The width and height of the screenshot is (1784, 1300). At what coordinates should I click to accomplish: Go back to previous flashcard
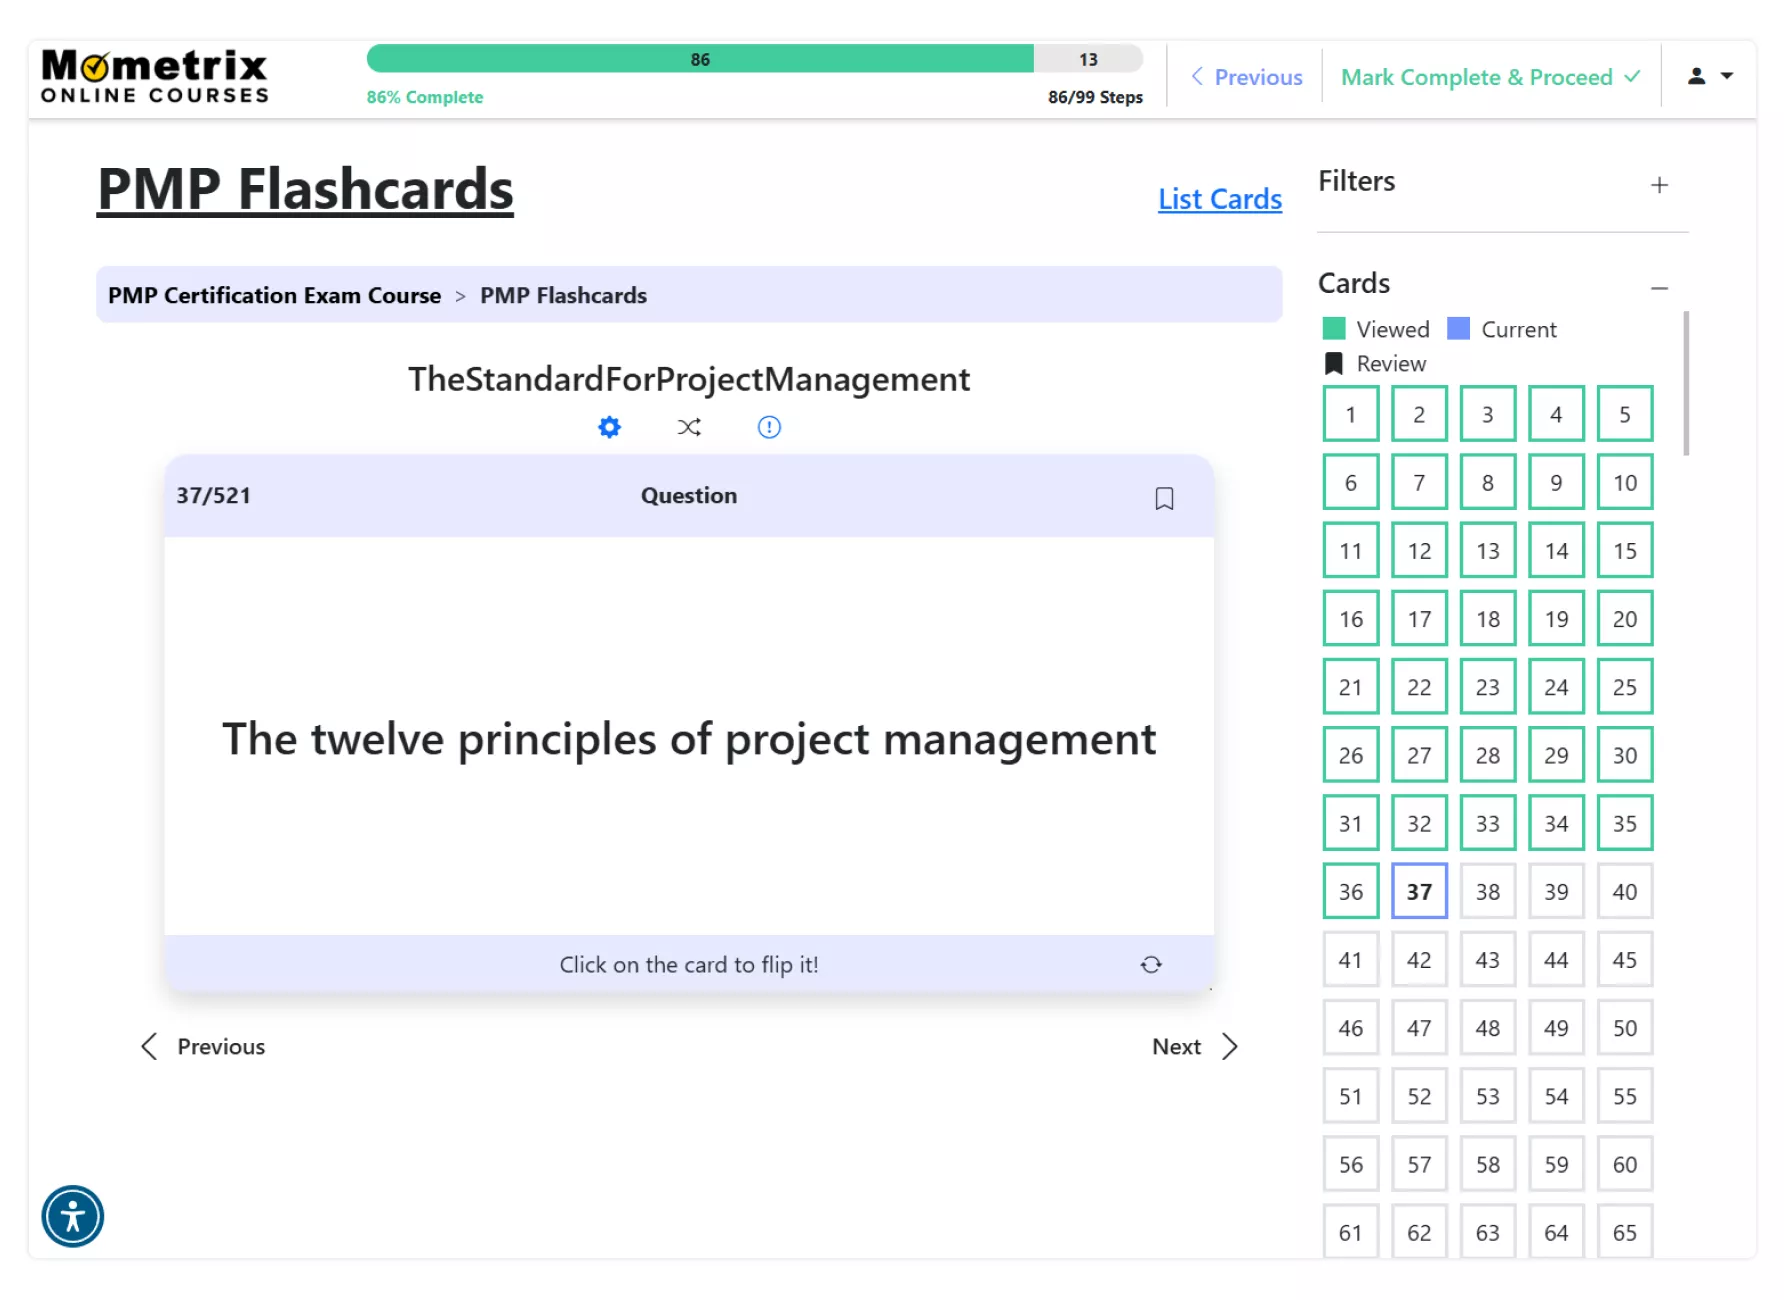coord(203,1047)
